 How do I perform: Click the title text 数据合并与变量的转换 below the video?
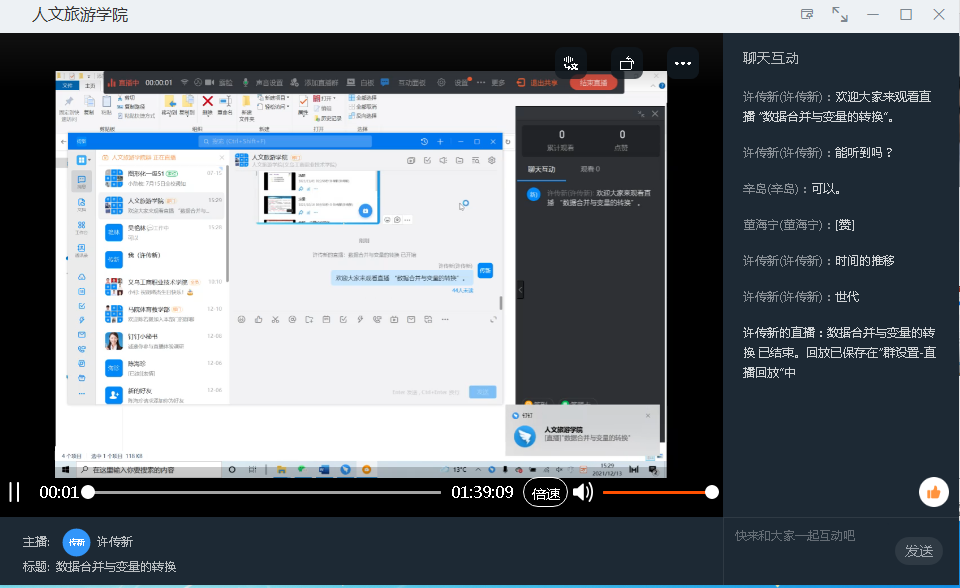(x=116, y=567)
